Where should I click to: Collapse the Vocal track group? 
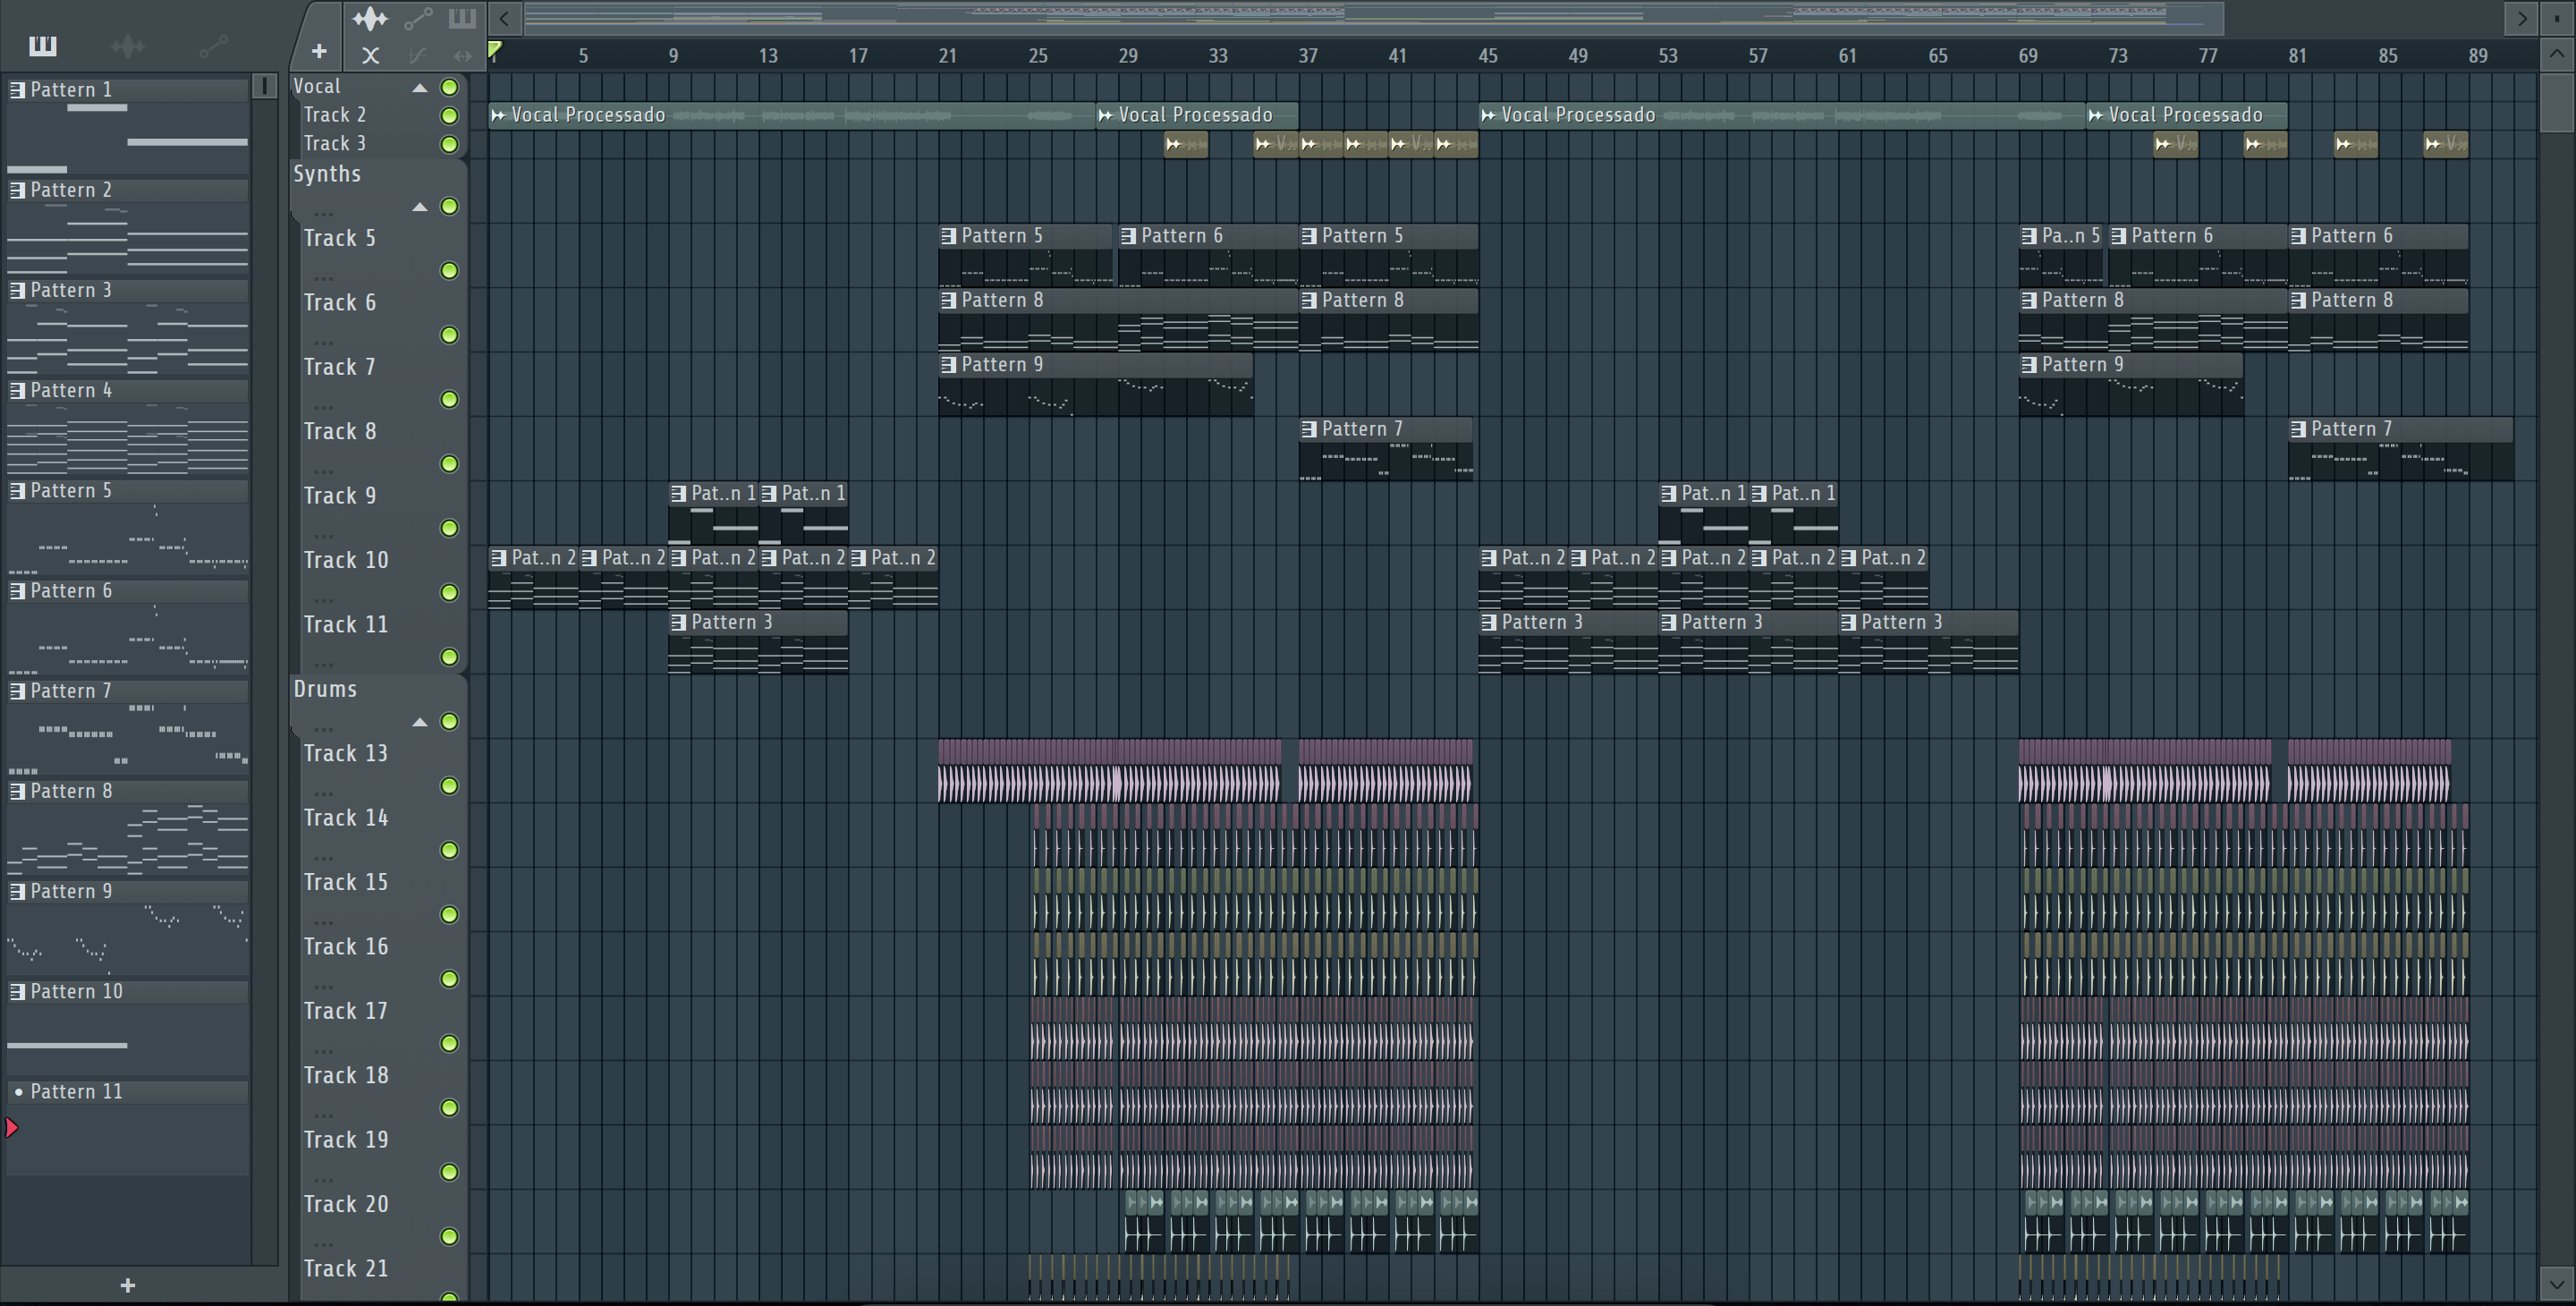420,88
